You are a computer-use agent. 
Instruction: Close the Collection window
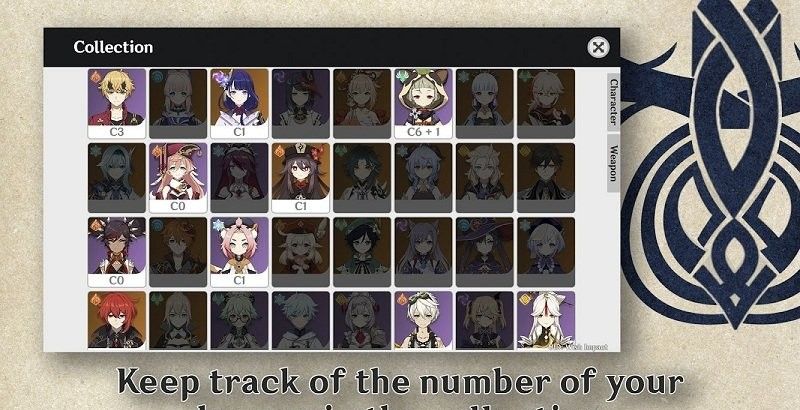click(x=598, y=47)
